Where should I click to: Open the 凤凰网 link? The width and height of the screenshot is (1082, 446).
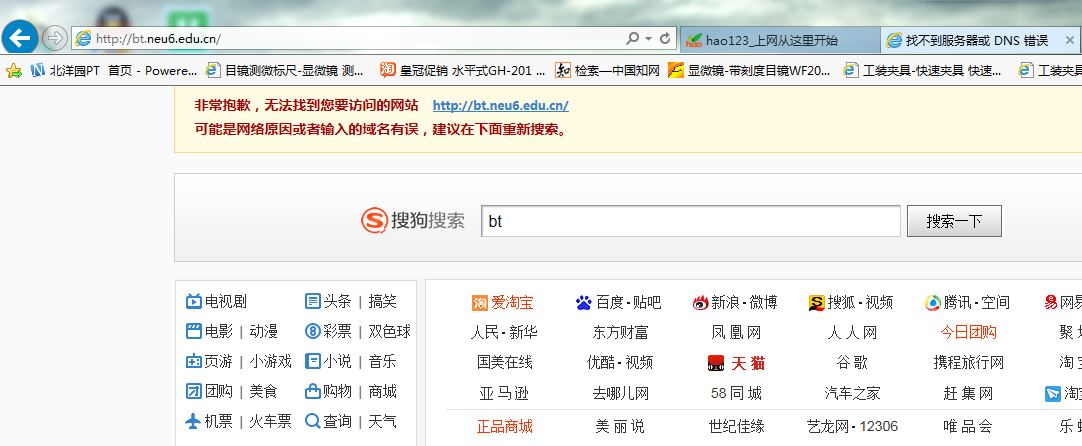click(x=736, y=333)
